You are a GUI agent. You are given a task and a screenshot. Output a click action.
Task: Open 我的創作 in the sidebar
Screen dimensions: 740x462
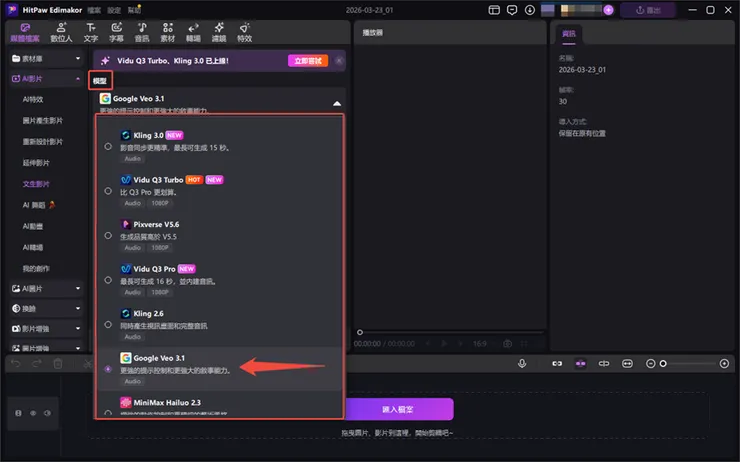click(x=36, y=269)
